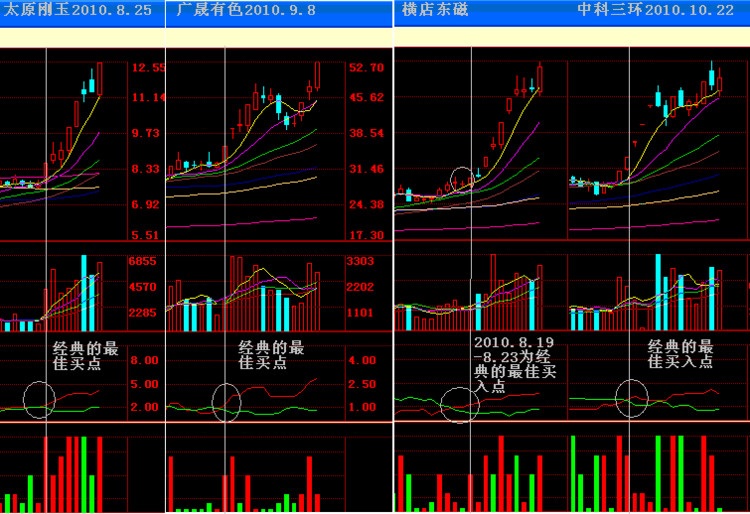Click the 2.00 indicator scale label
This screenshot has height=514, width=750.
pyautogui.click(x=144, y=407)
